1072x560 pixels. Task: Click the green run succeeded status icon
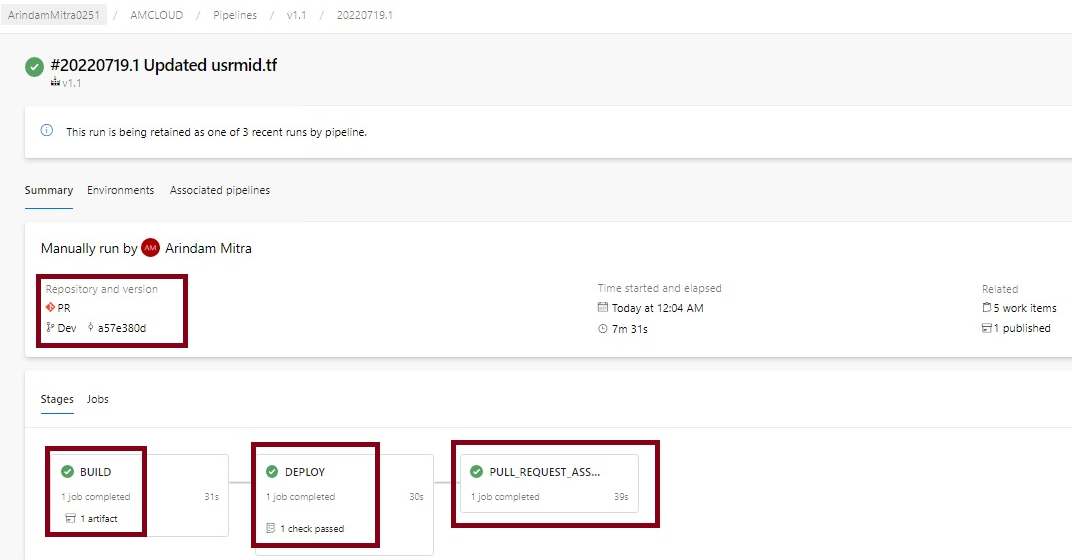pyautogui.click(x=35, y=66)
